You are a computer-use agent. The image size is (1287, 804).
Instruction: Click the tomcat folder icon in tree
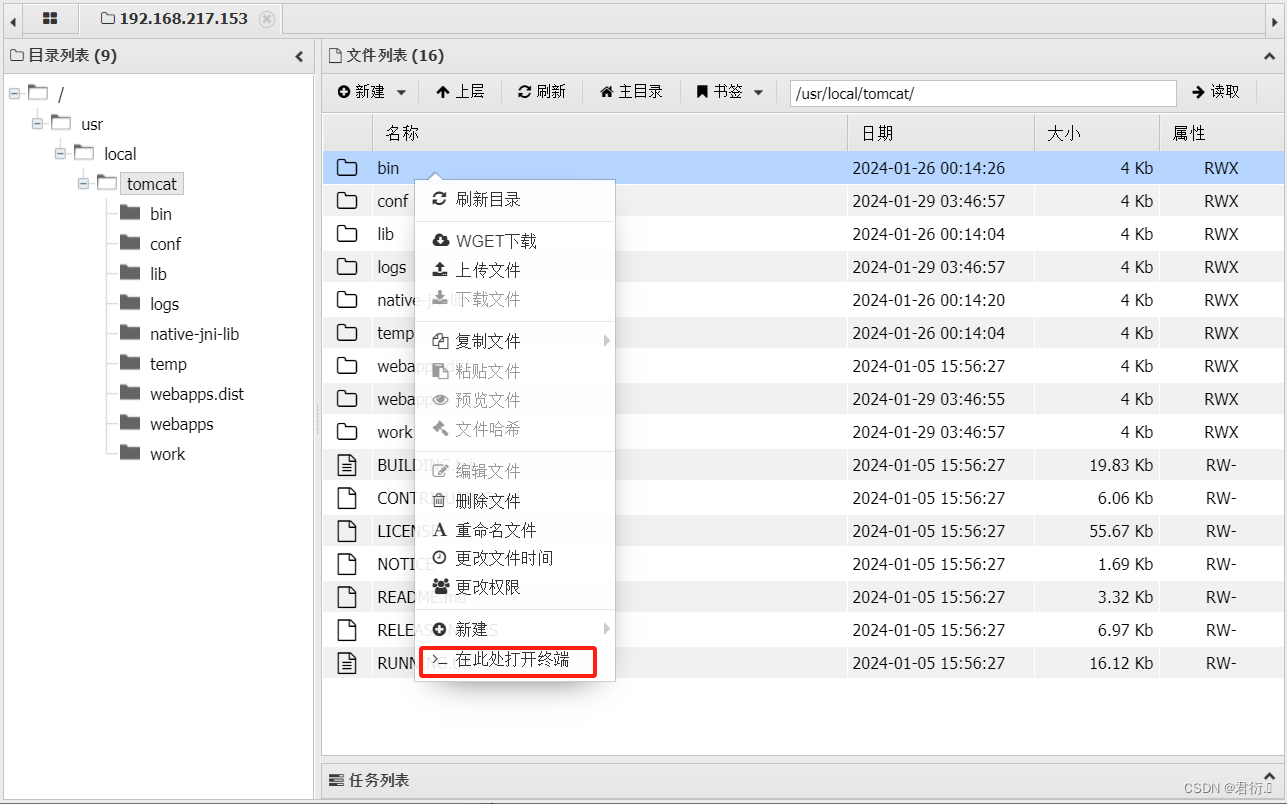click(107, 182)
